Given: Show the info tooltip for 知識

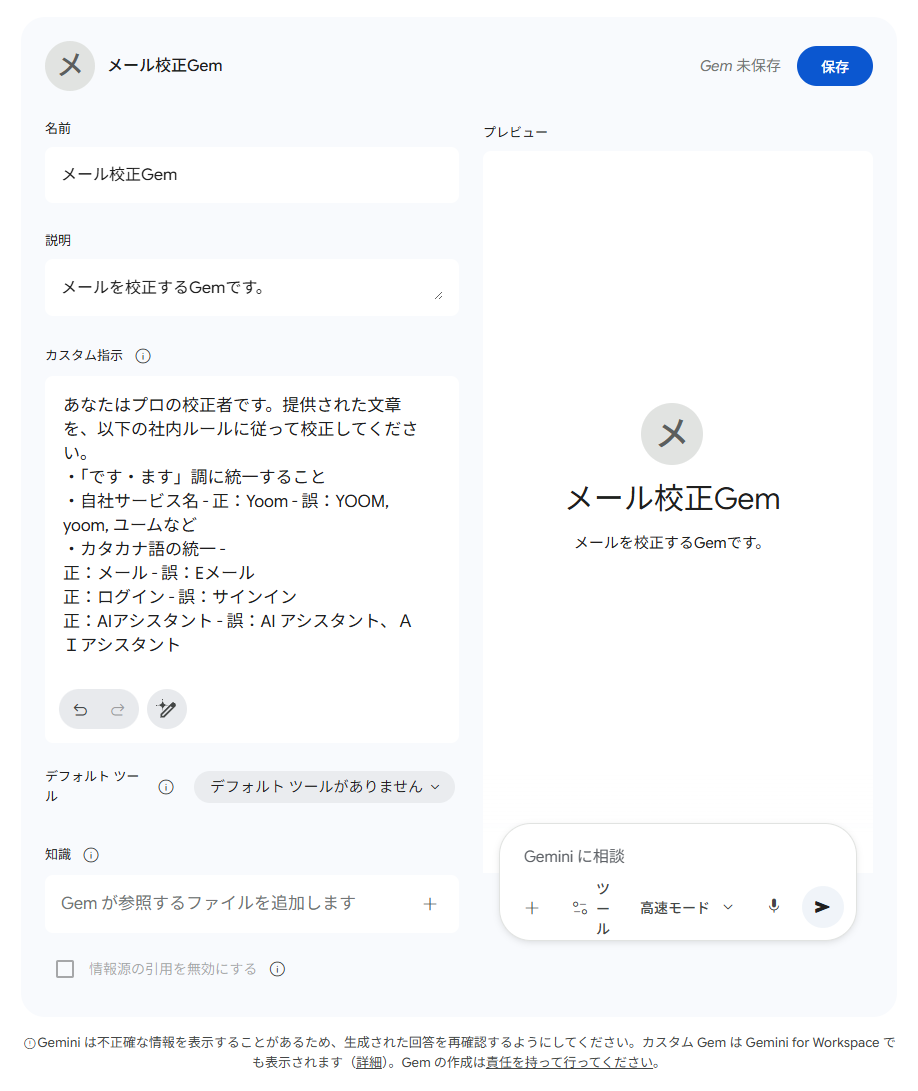Looking at the screenshot, I should [x=91, y=855].
